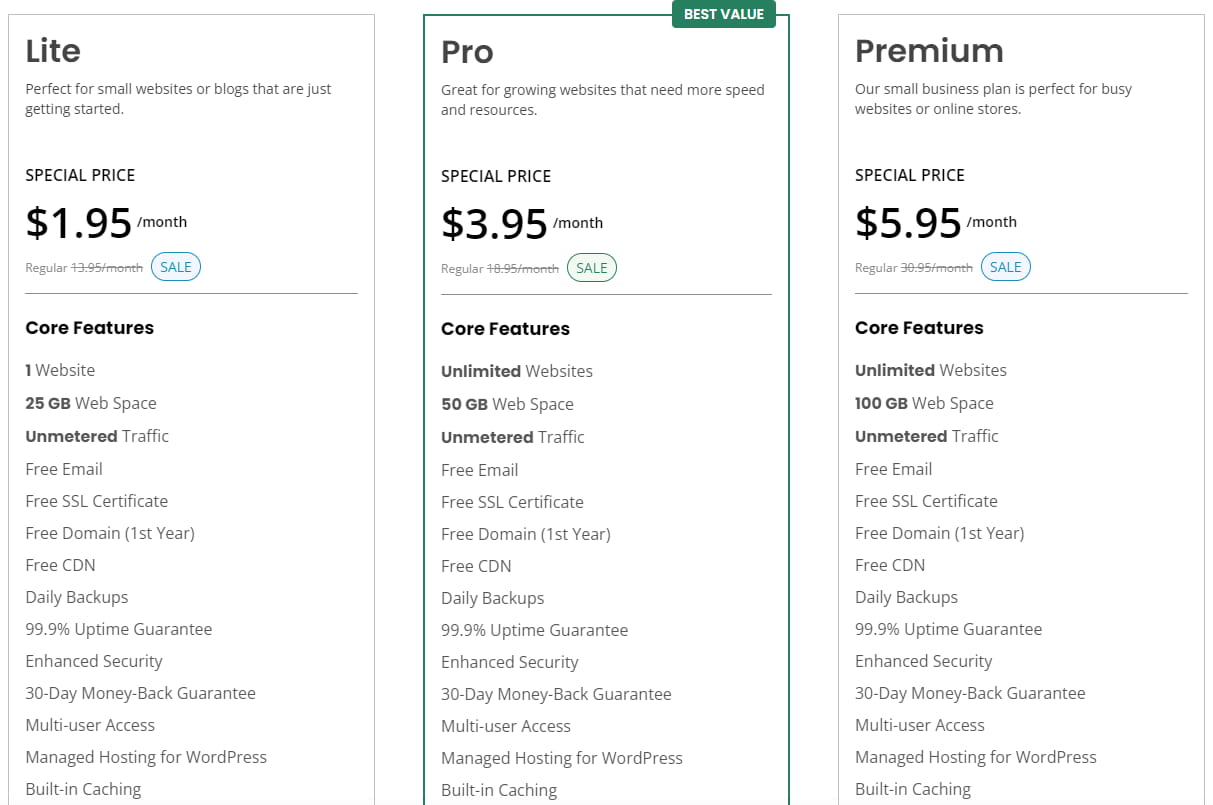The height and width of the screenshot is (805, 1213).
Task: Click 'Managed Hosting for WordPress' in Pro plan
Action: click(x=562, y=758)
